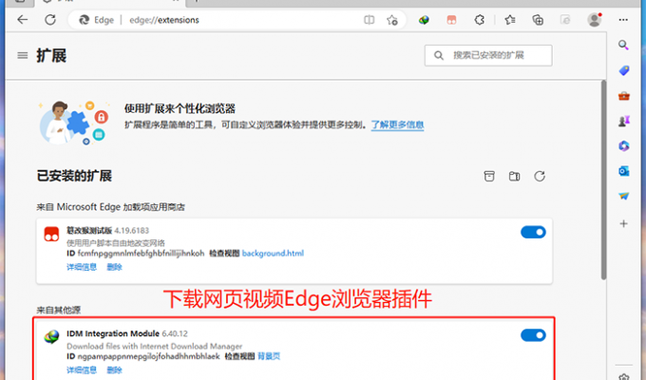Open the 了解更多信息 link
This screenshot has width=646, height=380.
(x=398, y=124)
